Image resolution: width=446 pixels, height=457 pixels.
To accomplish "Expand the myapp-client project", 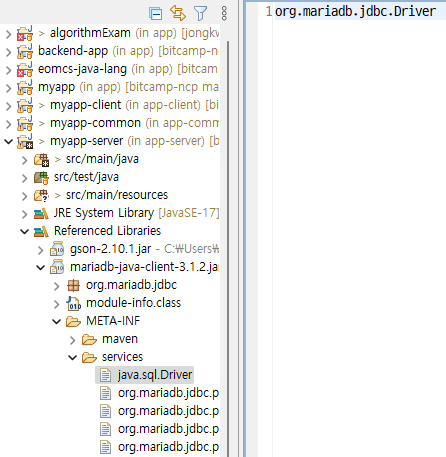I will point(8,106).
